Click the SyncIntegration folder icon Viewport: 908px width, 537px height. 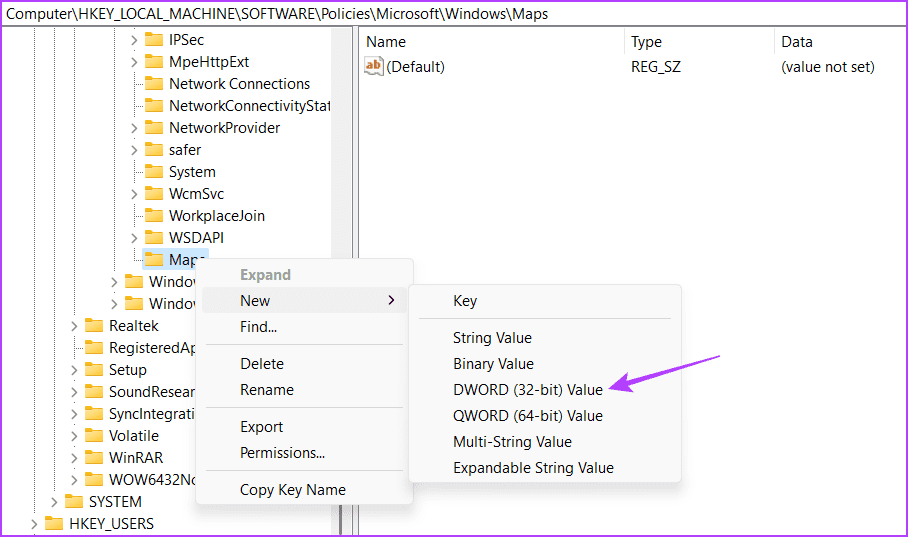pyautogui.click(x=94, y=414)
